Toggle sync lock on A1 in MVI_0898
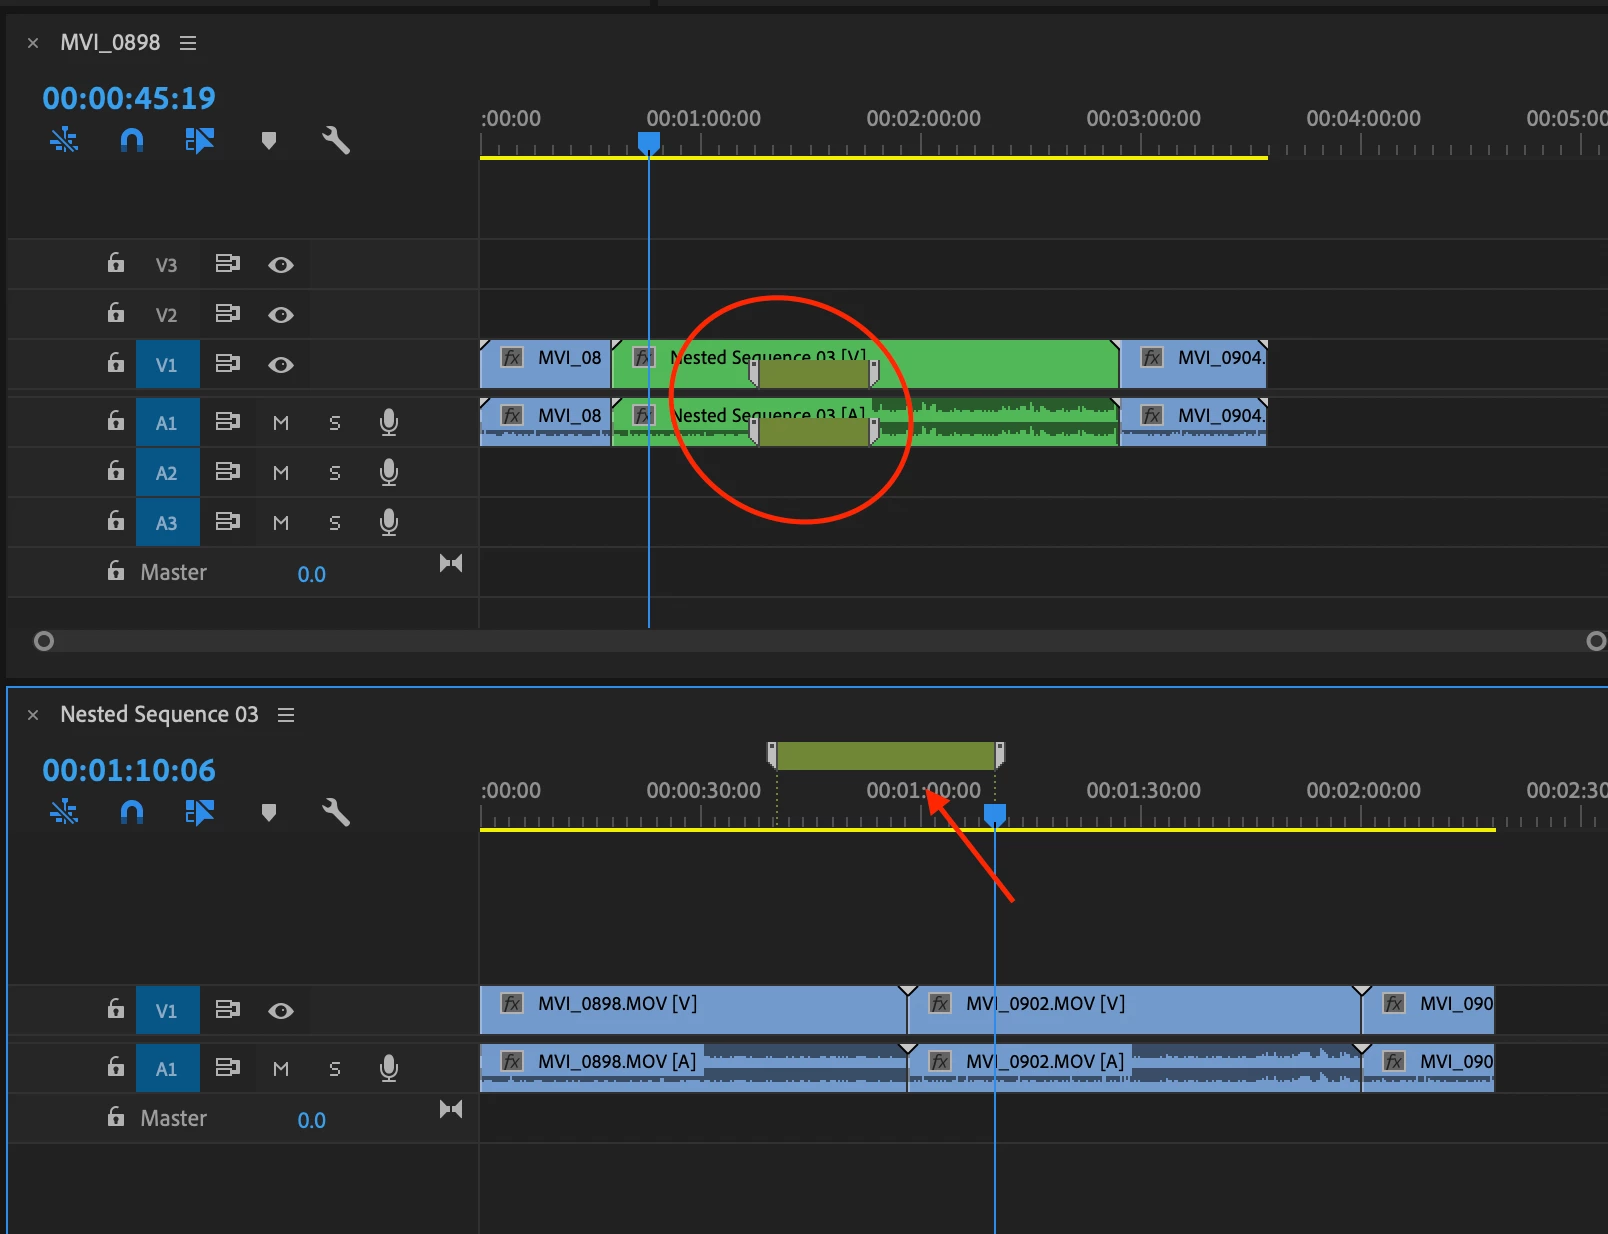 tap(228, 422)
